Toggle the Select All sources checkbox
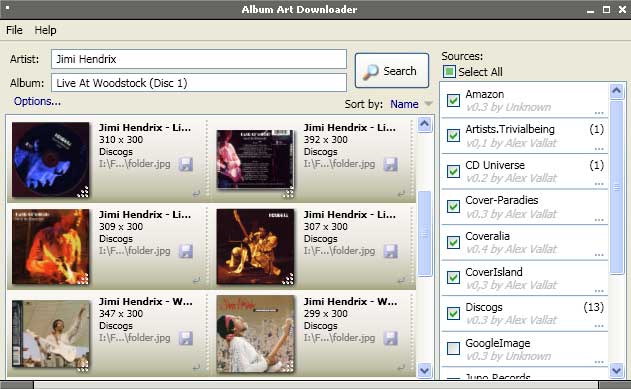 click(449, 72)
